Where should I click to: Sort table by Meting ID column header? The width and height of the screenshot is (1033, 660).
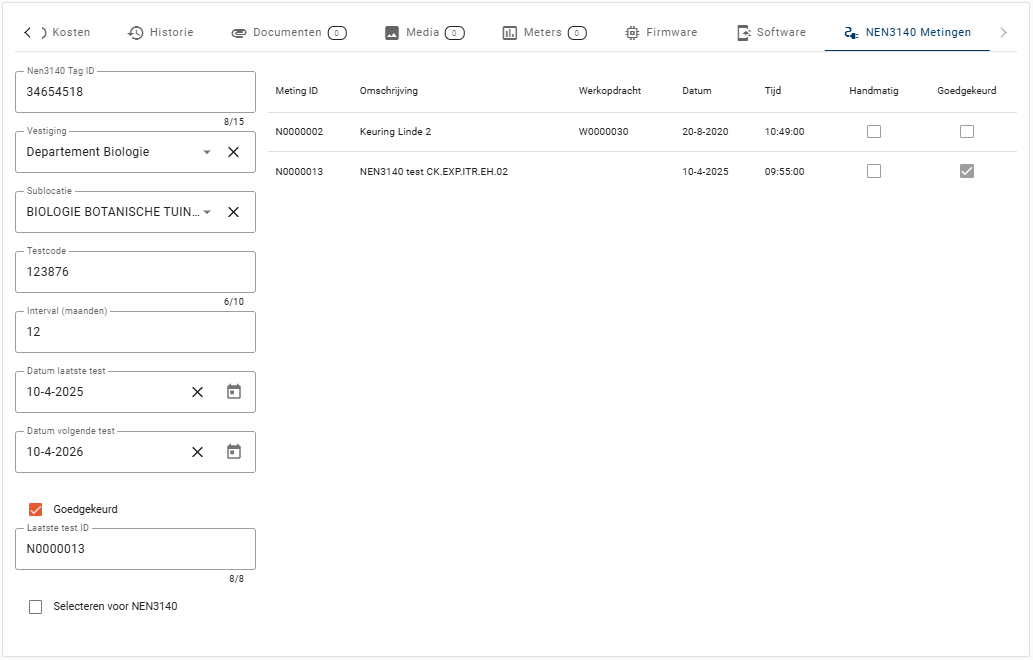[296, 91]
